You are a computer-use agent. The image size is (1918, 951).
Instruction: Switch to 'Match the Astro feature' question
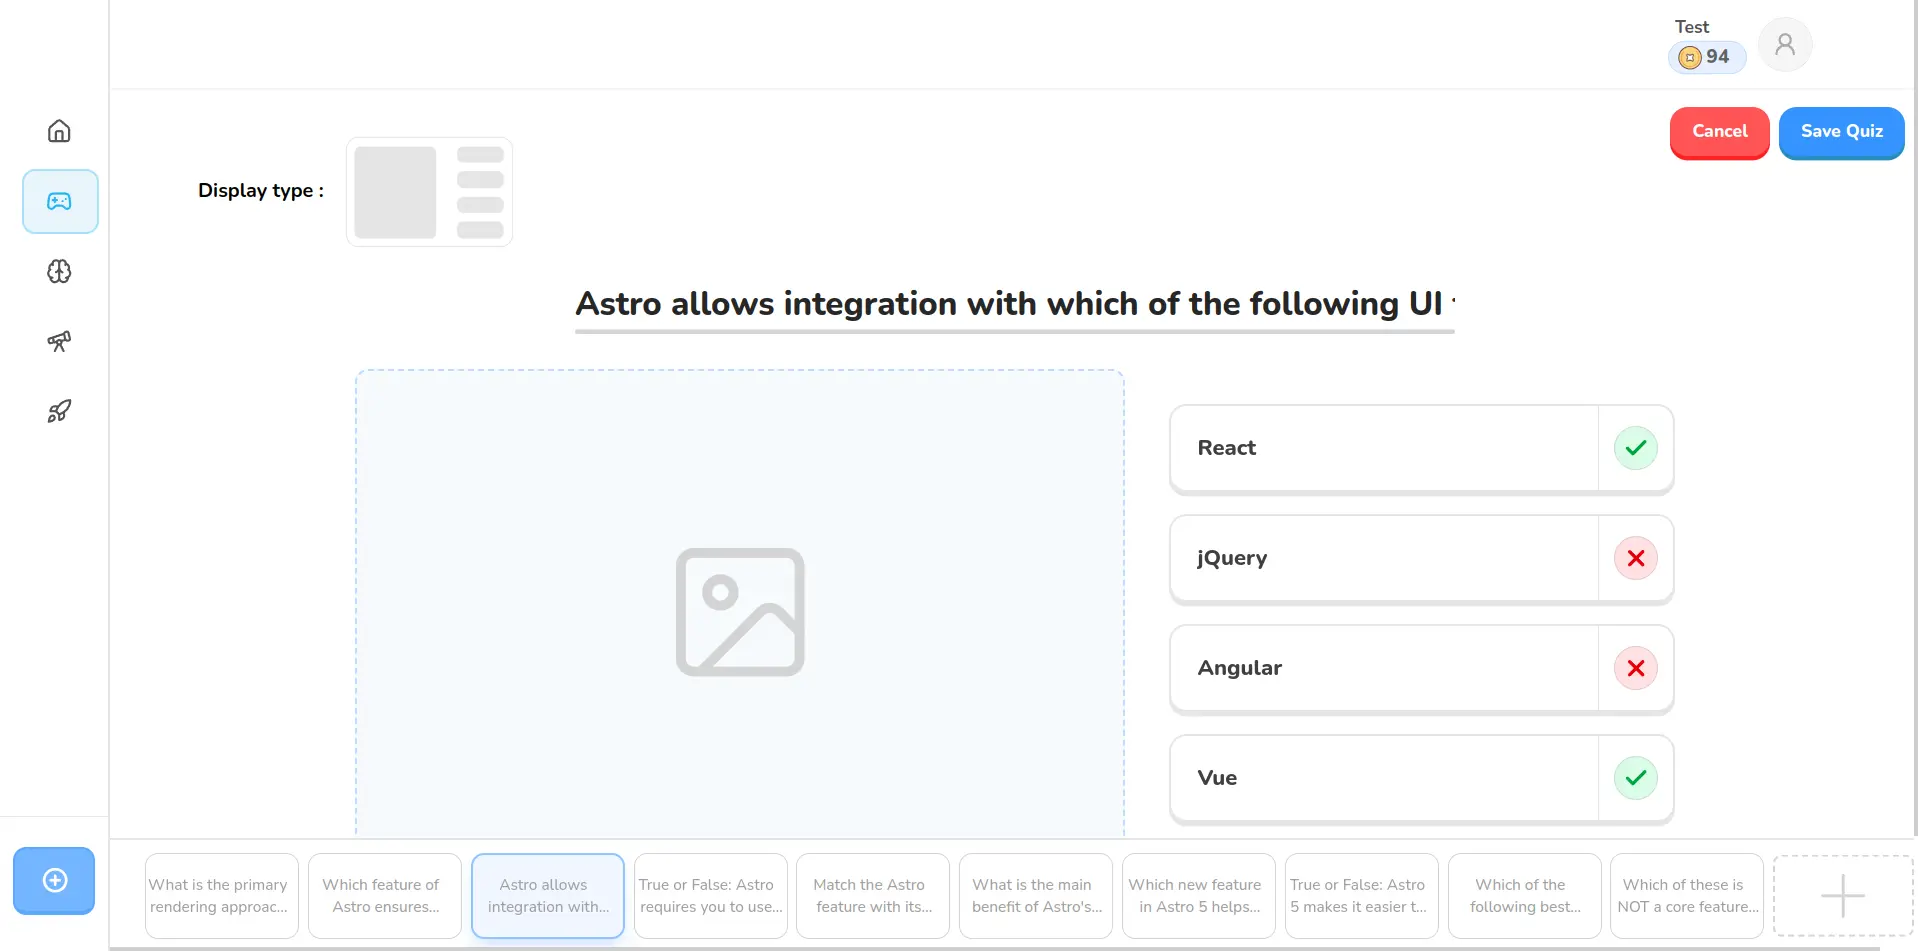(x=872, y=895)
